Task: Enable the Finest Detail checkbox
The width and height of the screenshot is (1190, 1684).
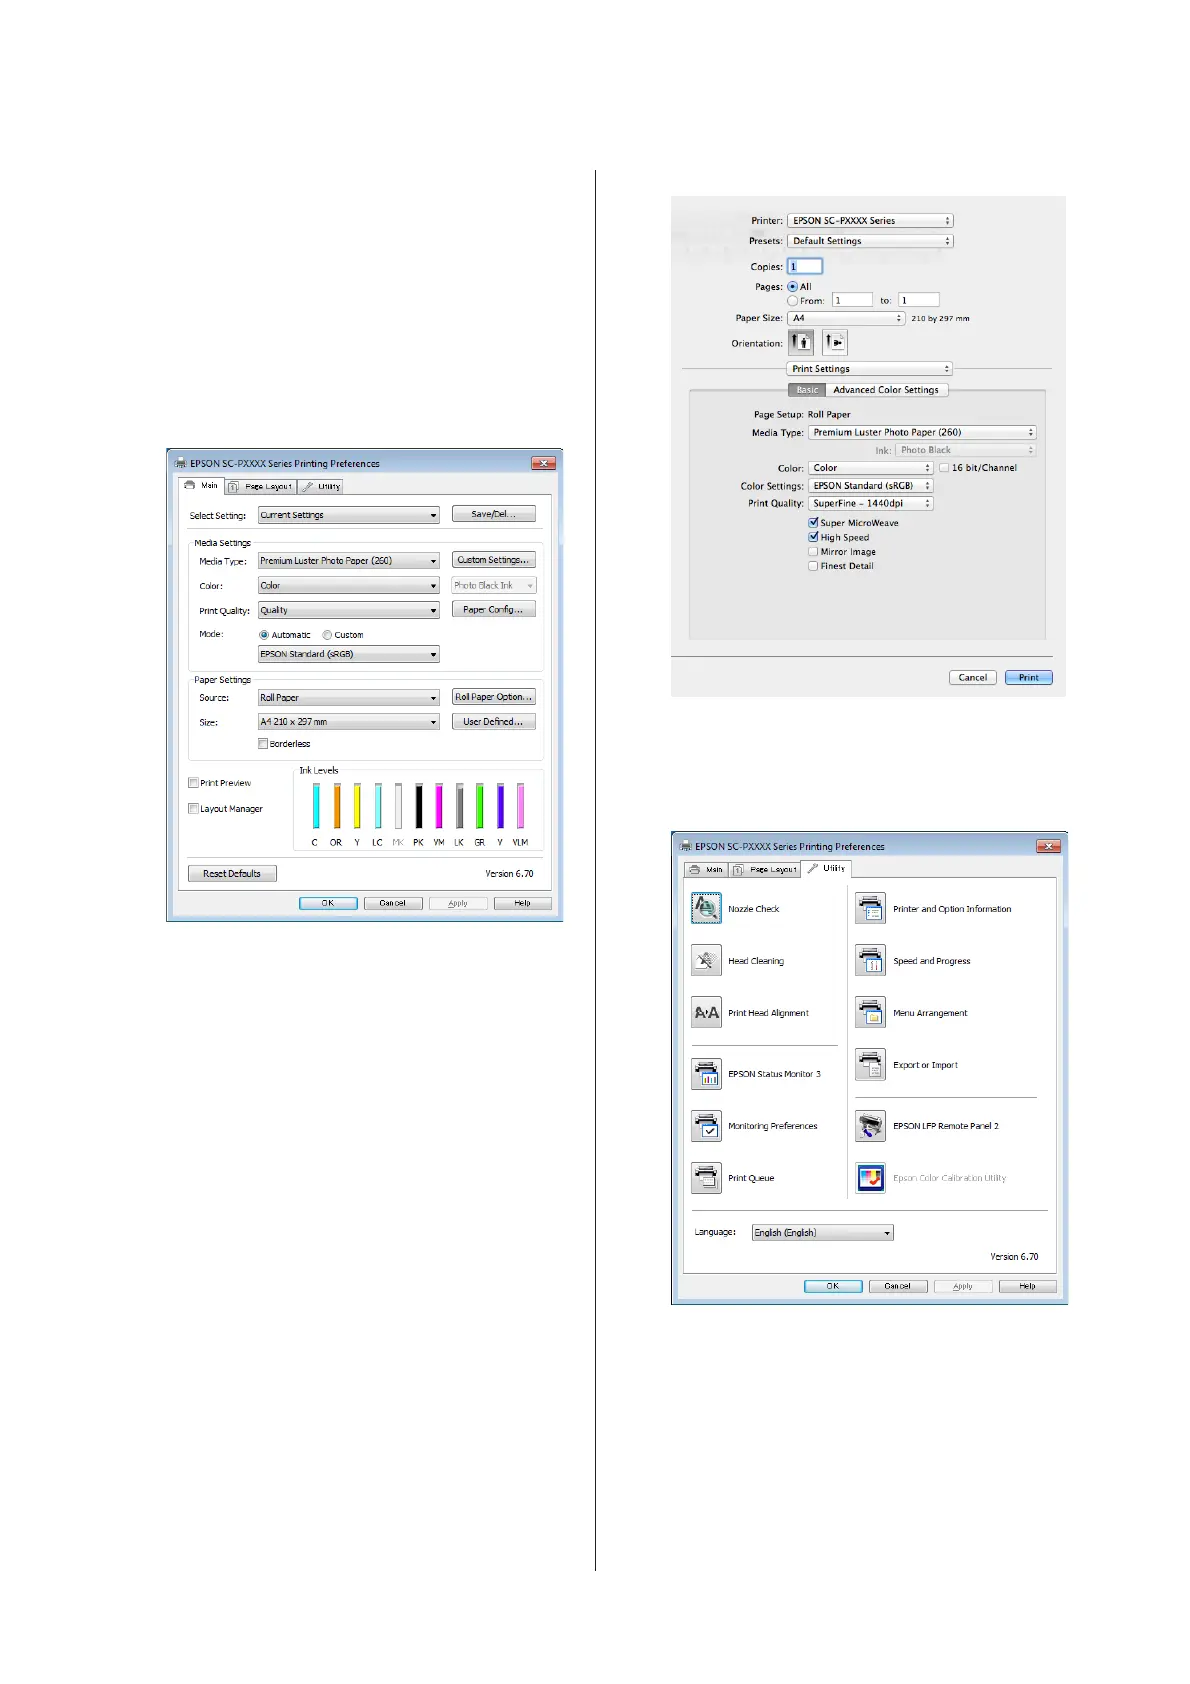Action: 813,566
